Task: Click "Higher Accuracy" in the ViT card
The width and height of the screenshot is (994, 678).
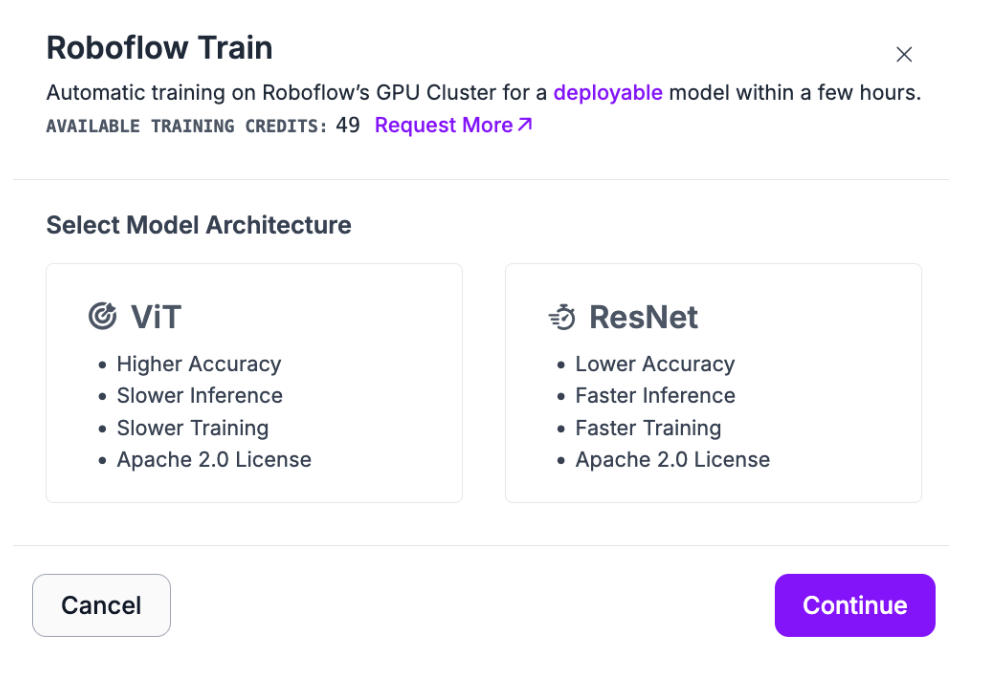Action: click(199, 364)
